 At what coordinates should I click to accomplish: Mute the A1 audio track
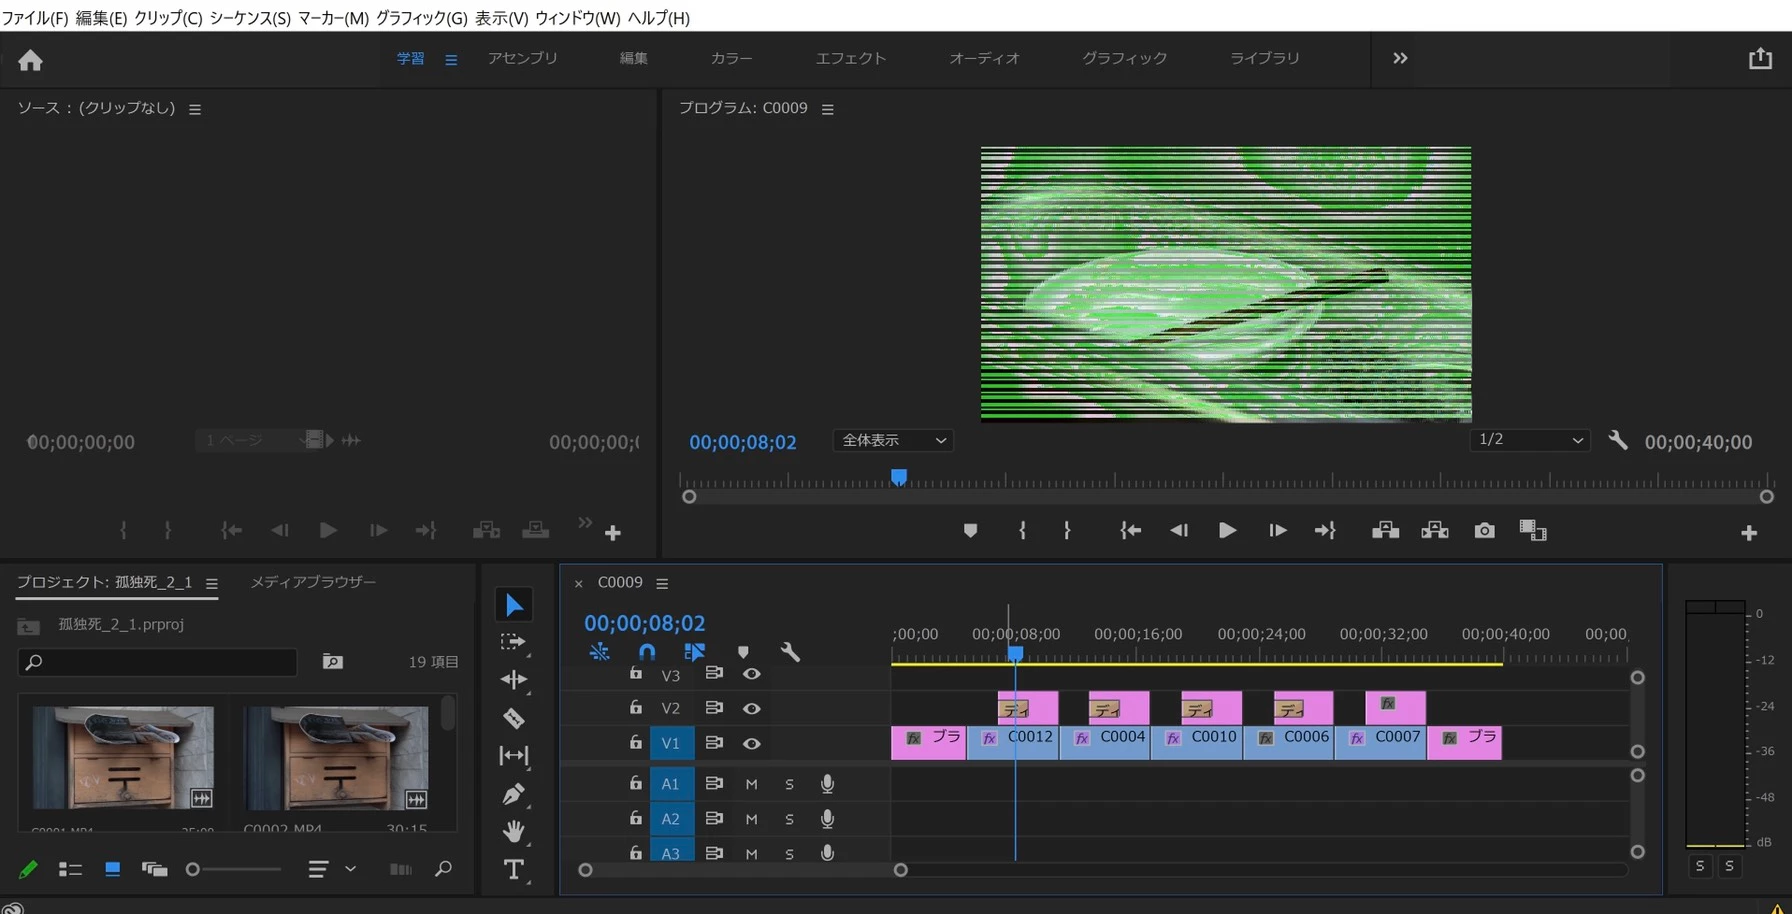tap(751, 784)
